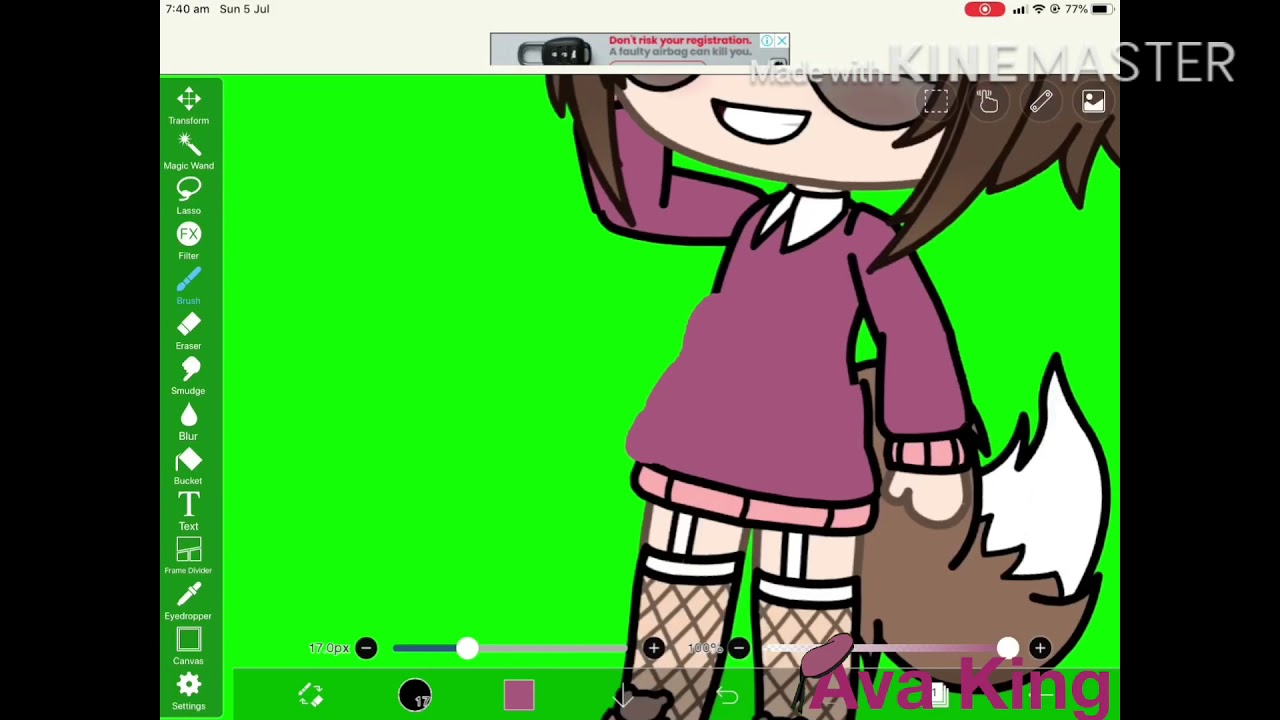This screenshot has height=720, width=1280.
Task: Select the Blur tool
Action: [x=188, y=421]
